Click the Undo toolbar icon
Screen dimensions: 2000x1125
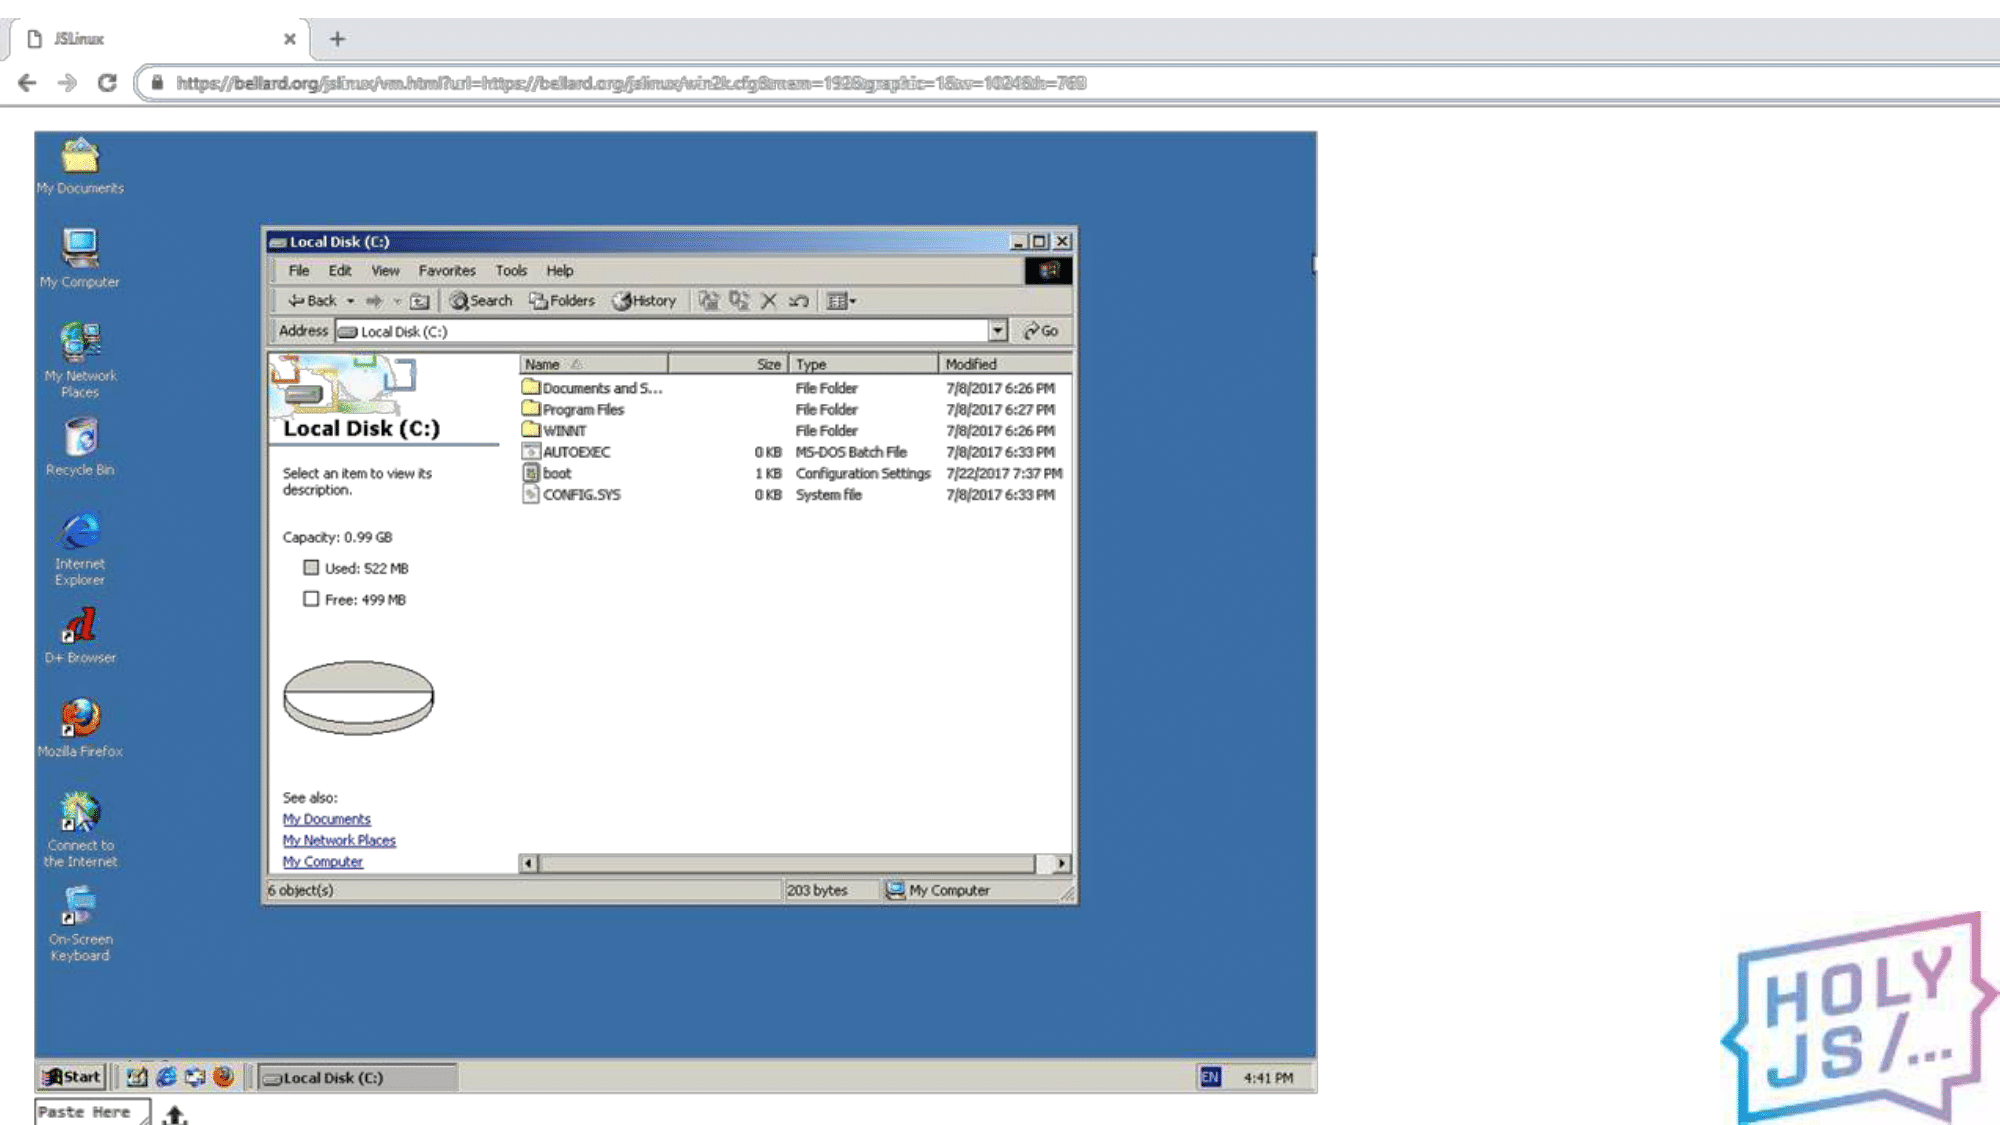798,301
